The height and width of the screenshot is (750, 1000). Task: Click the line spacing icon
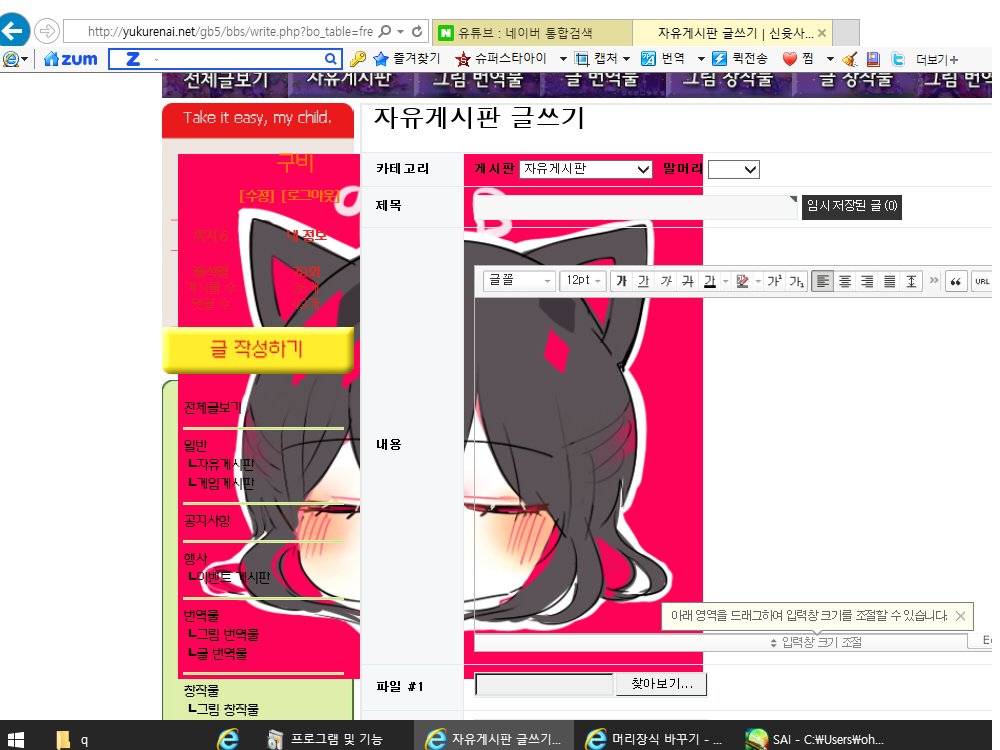pos(912,281)
